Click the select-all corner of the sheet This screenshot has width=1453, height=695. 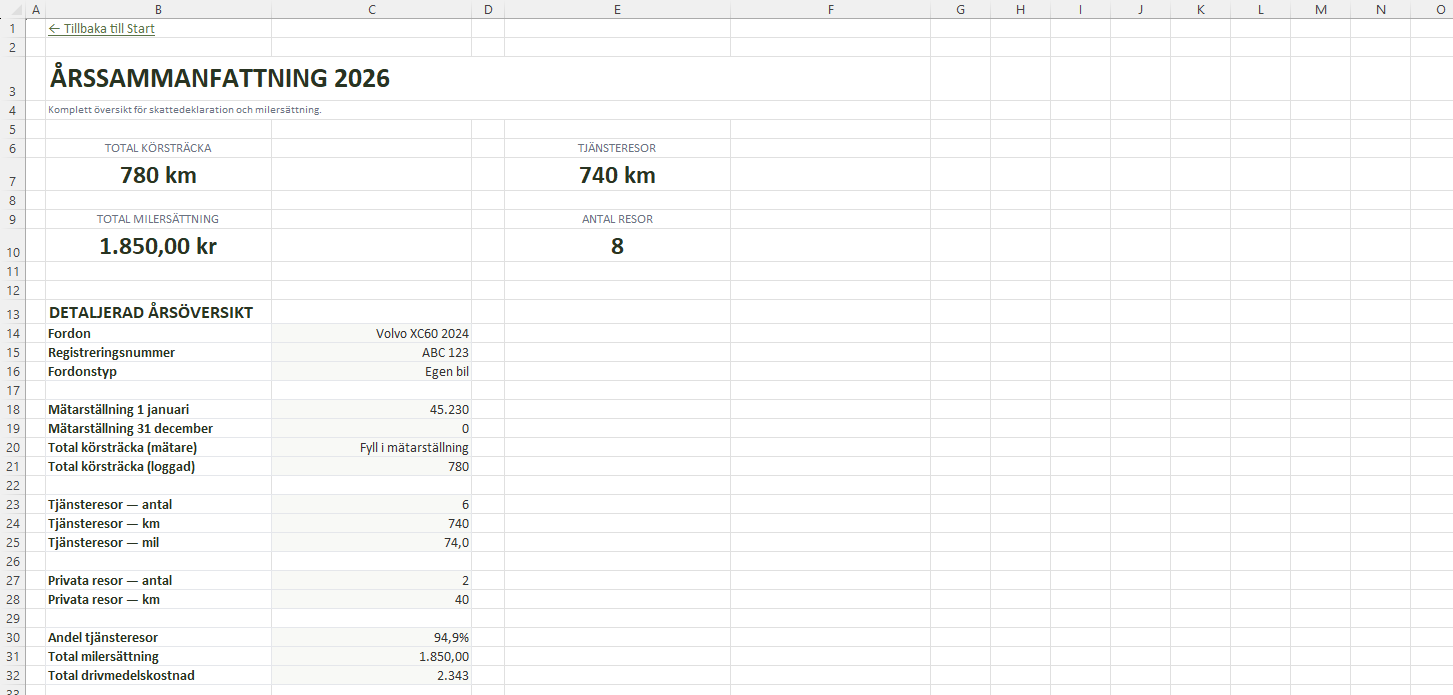pyautogui.click(x=11, y=9)
